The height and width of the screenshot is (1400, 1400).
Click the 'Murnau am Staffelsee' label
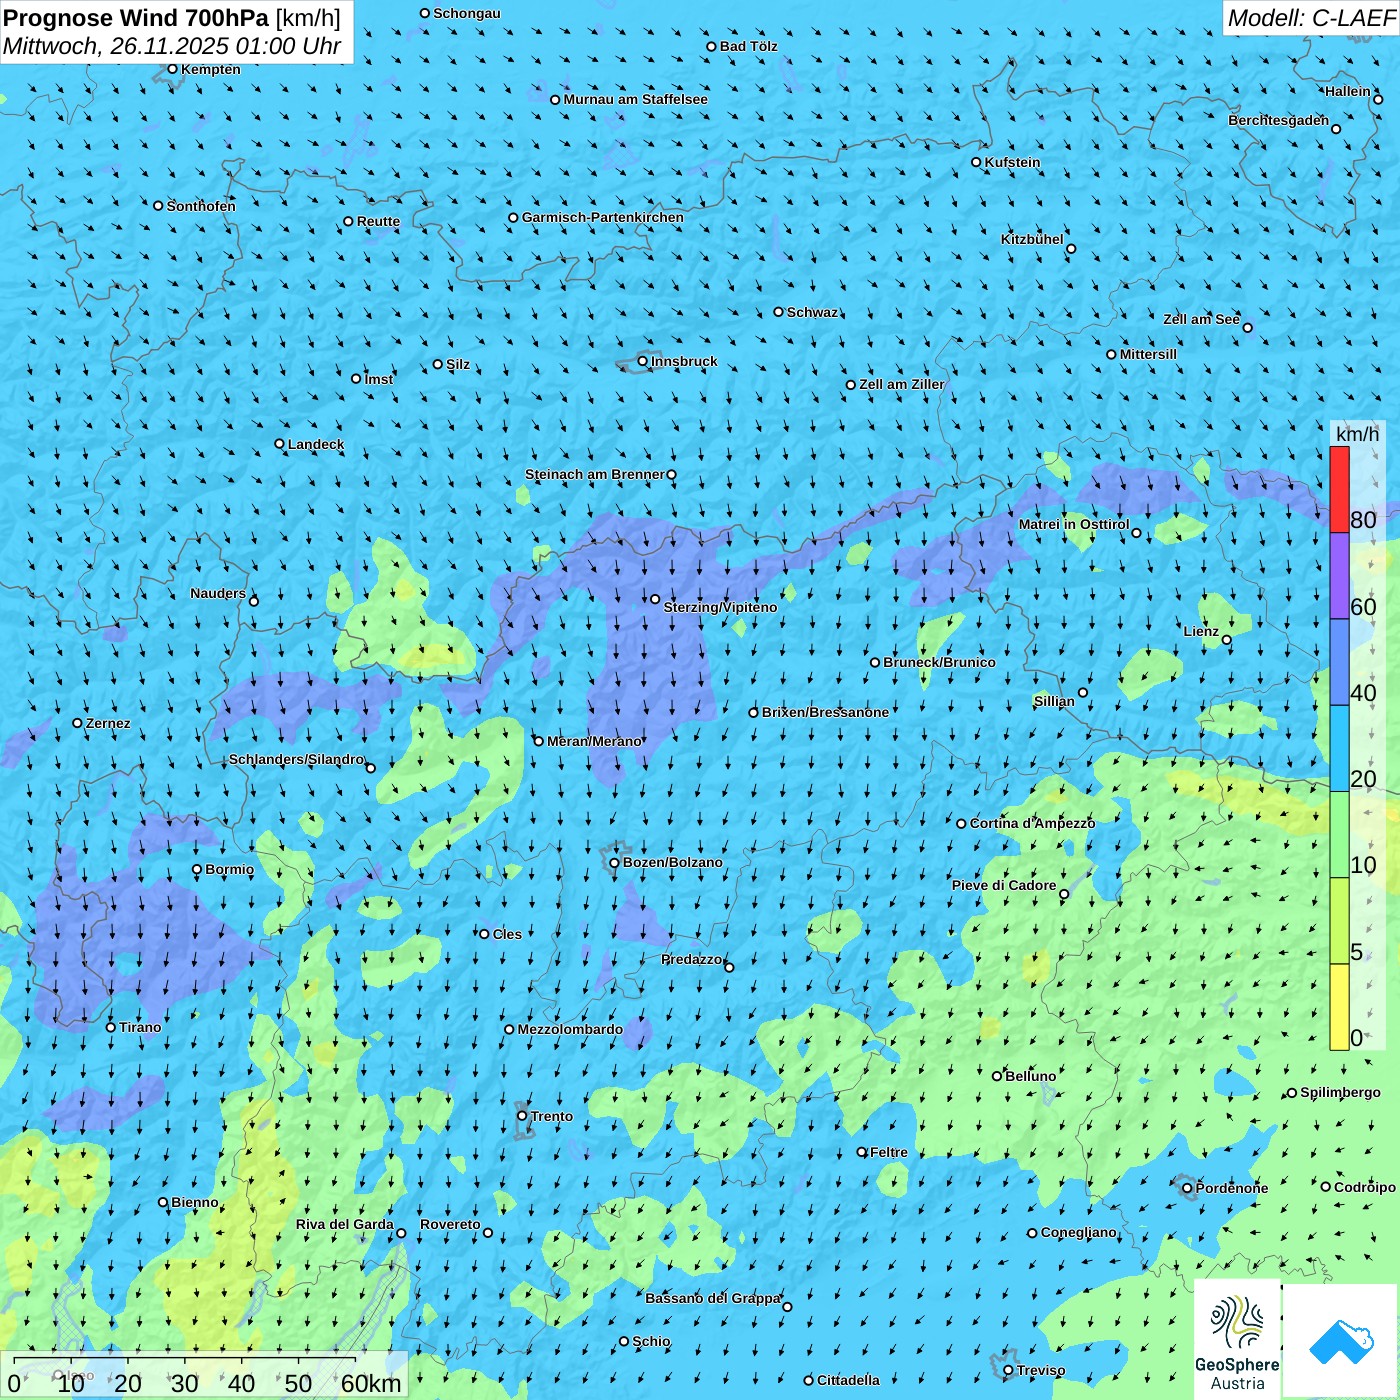click(635, 99)
